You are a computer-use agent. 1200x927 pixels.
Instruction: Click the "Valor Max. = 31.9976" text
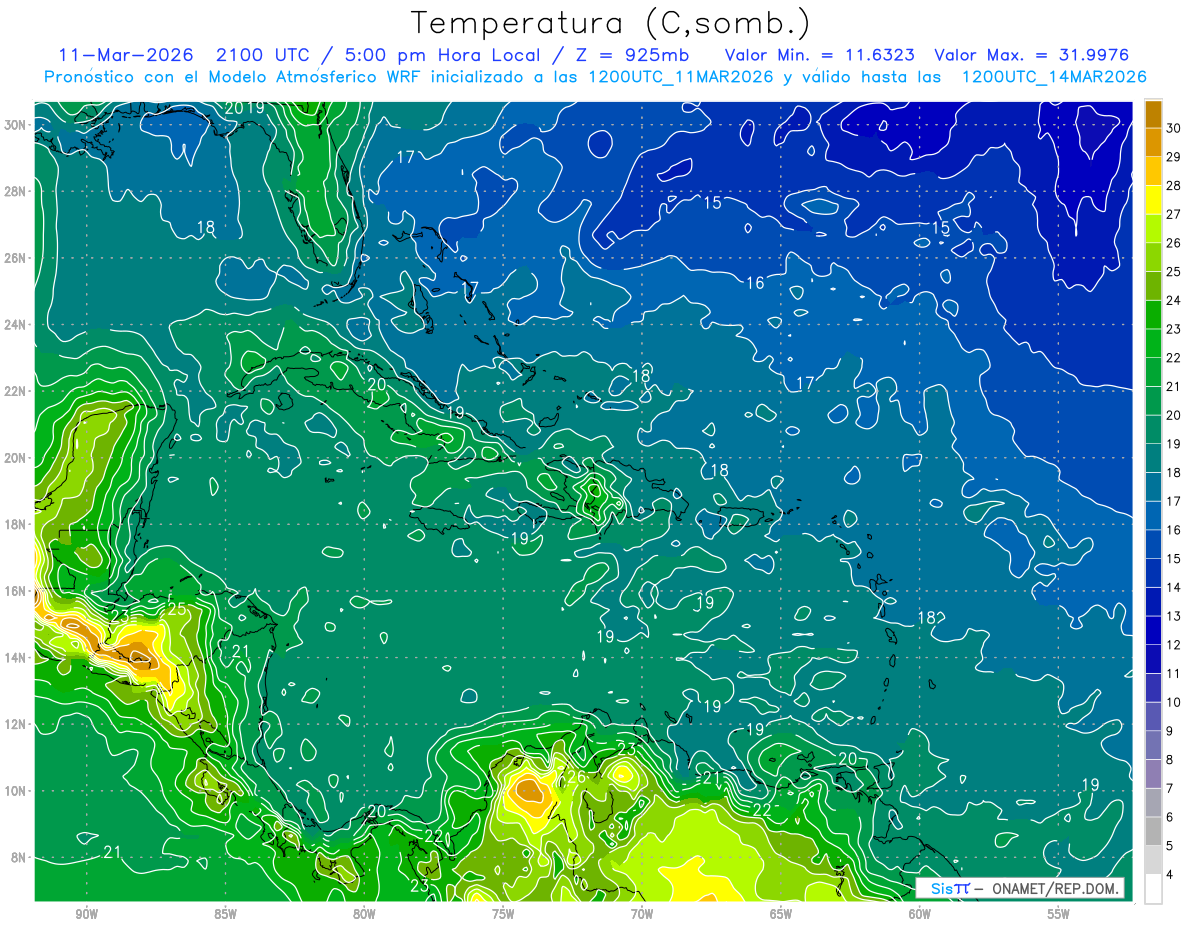point(1031,55)
